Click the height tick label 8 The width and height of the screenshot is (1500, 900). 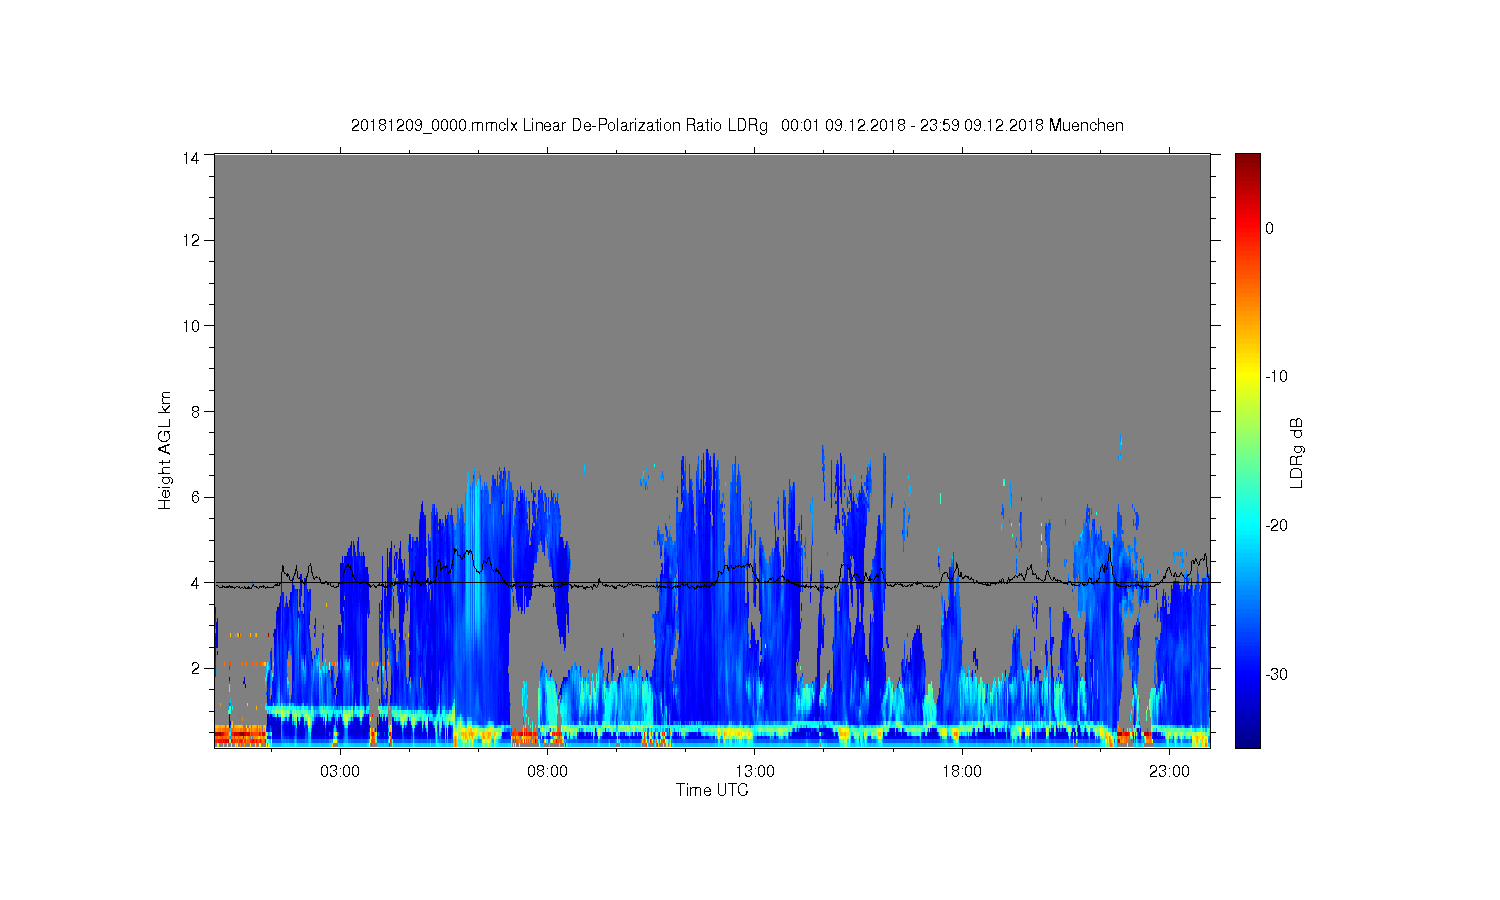(196, 411)
